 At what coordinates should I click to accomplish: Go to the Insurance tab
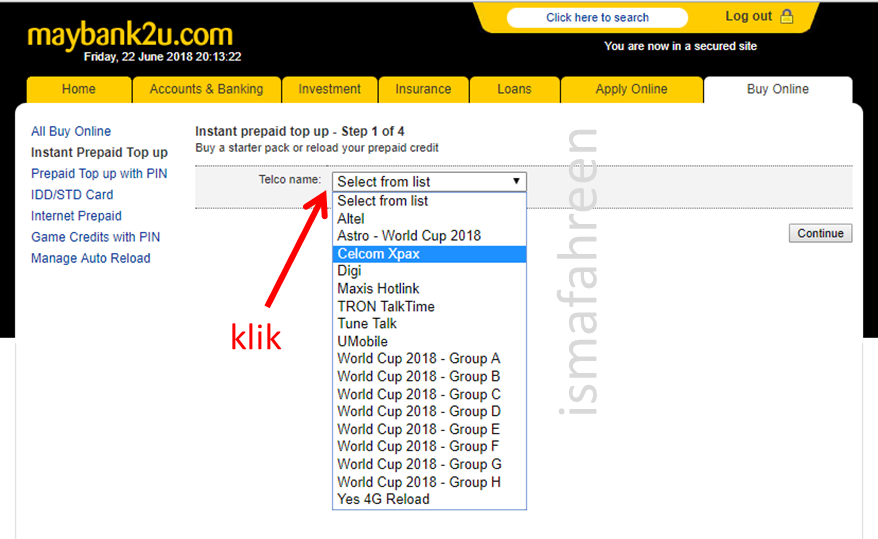click(x=423, y=90)
